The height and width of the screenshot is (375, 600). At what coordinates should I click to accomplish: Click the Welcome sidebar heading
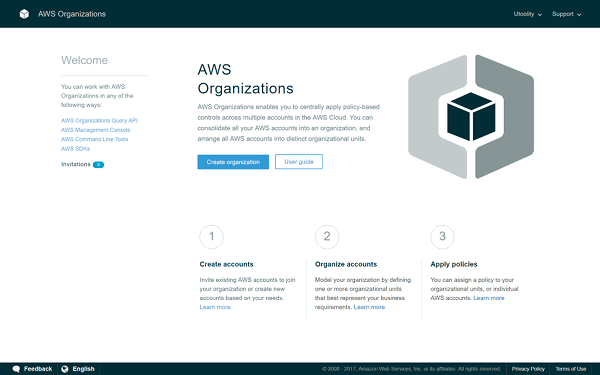pos(84,60)
